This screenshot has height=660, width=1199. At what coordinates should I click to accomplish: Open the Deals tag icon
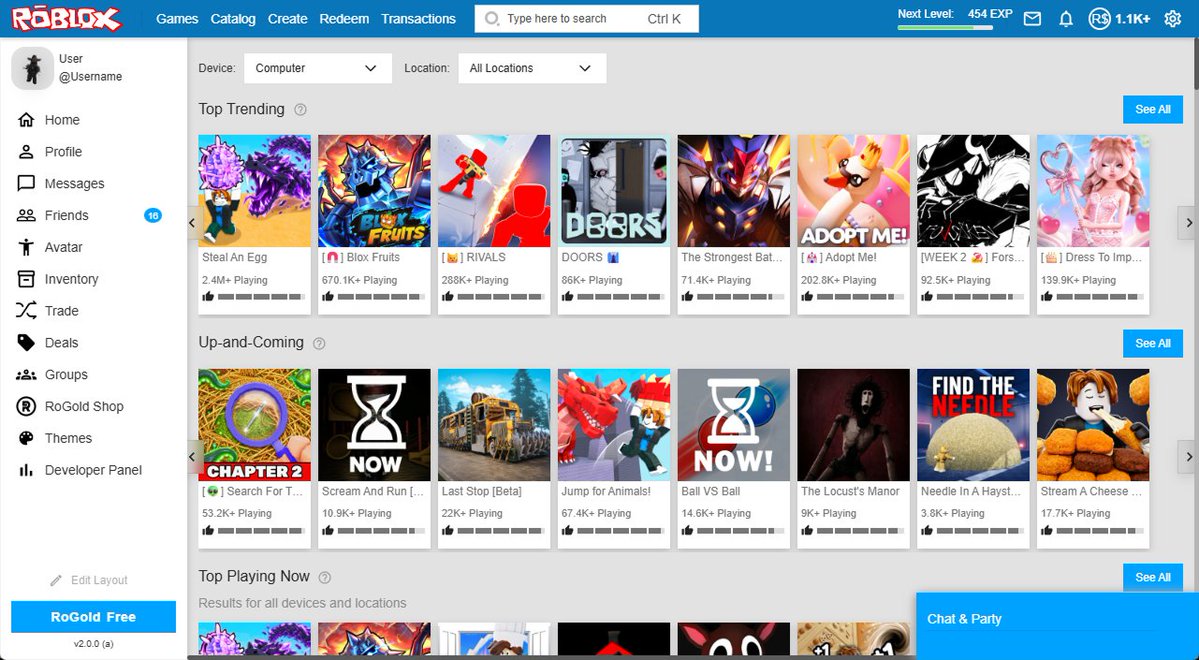[26, 343]
